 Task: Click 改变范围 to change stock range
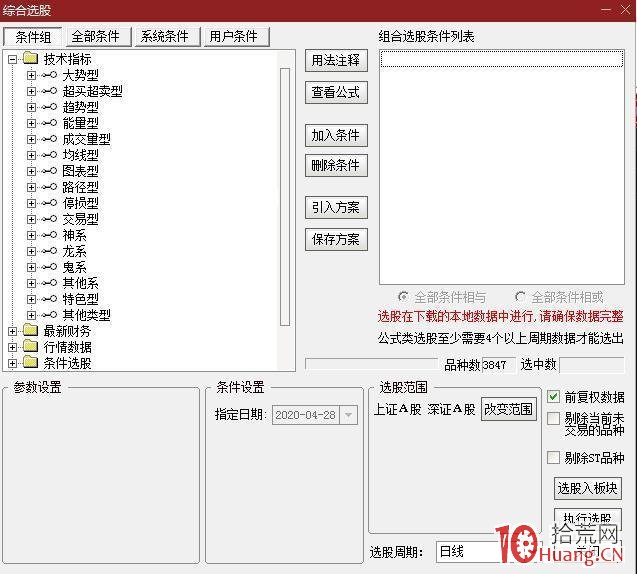click(x=509, y=409)
